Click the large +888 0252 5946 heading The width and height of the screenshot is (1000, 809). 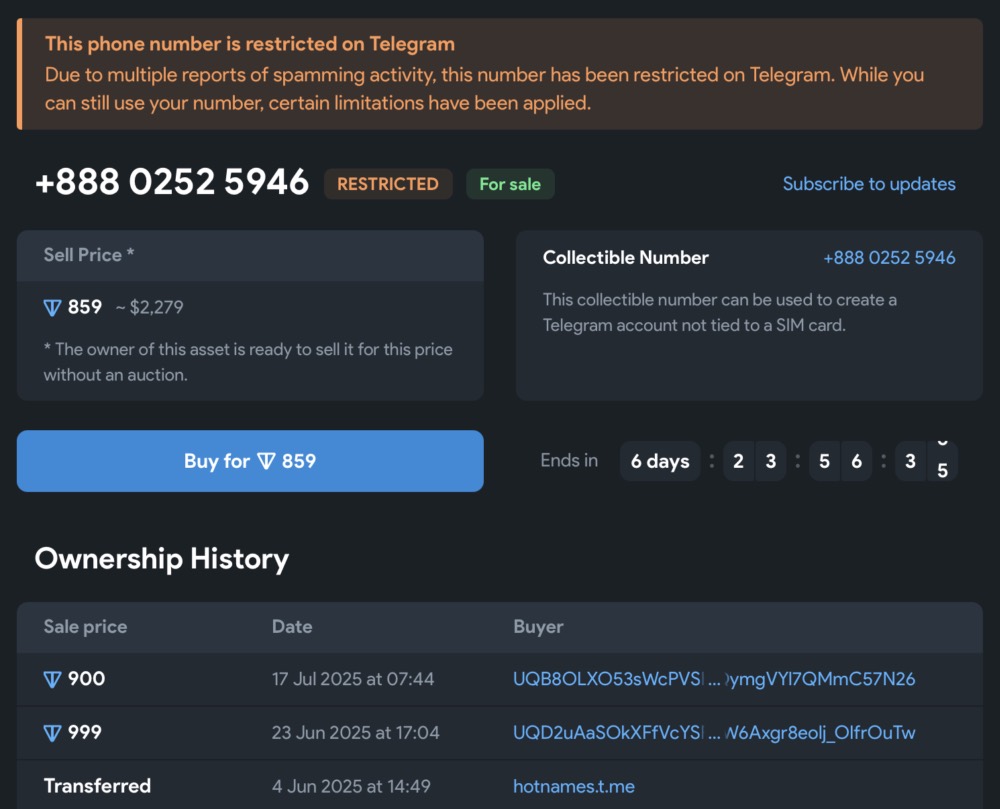[172, 183]
